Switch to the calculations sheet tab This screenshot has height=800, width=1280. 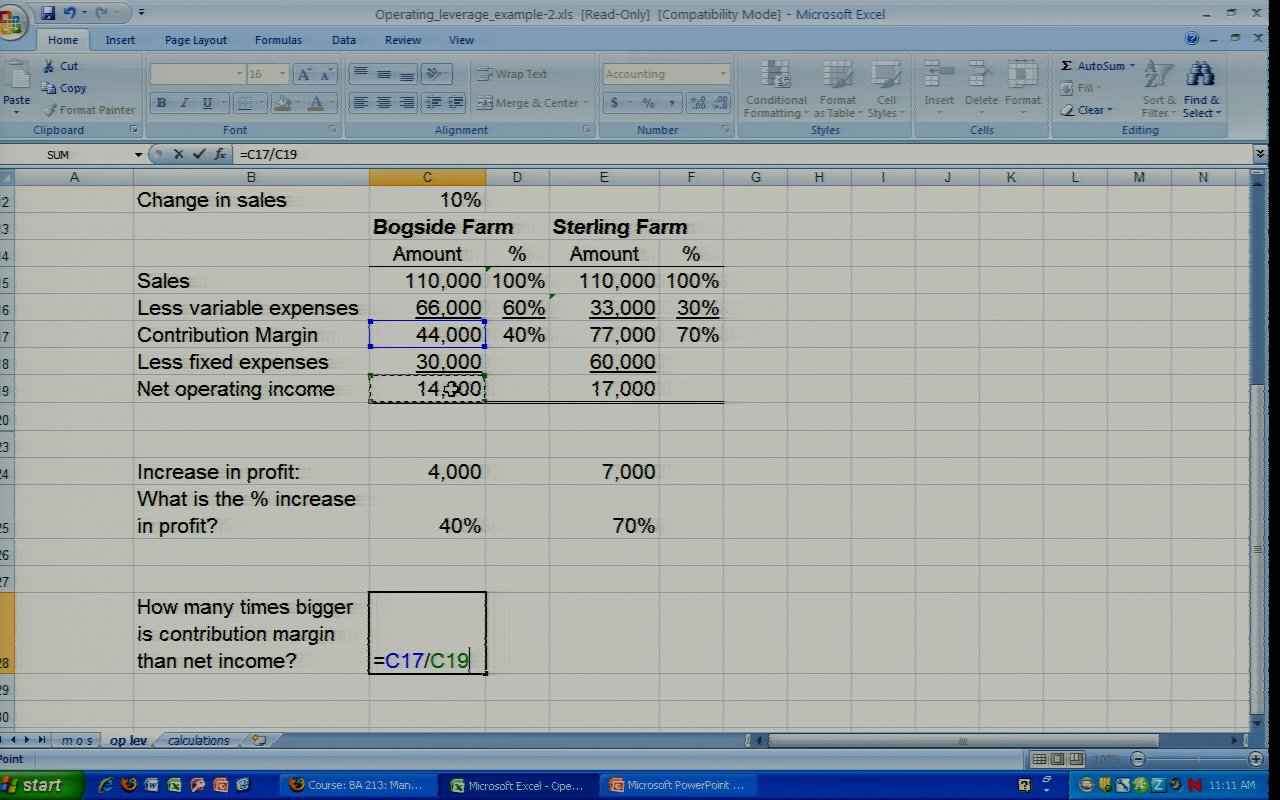click(x=198, y=740)
